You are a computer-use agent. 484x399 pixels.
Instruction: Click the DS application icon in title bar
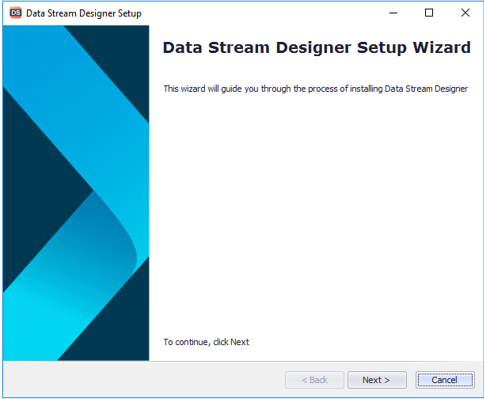point(15,13)
